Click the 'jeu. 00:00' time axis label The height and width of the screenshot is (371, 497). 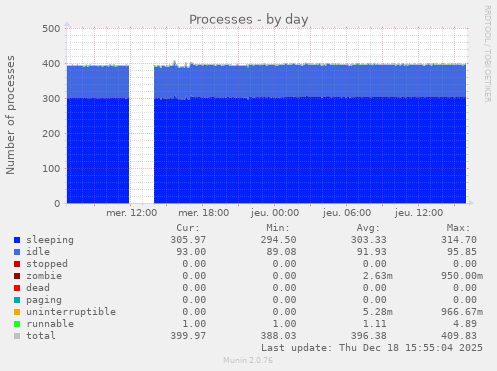pos(275,213)
